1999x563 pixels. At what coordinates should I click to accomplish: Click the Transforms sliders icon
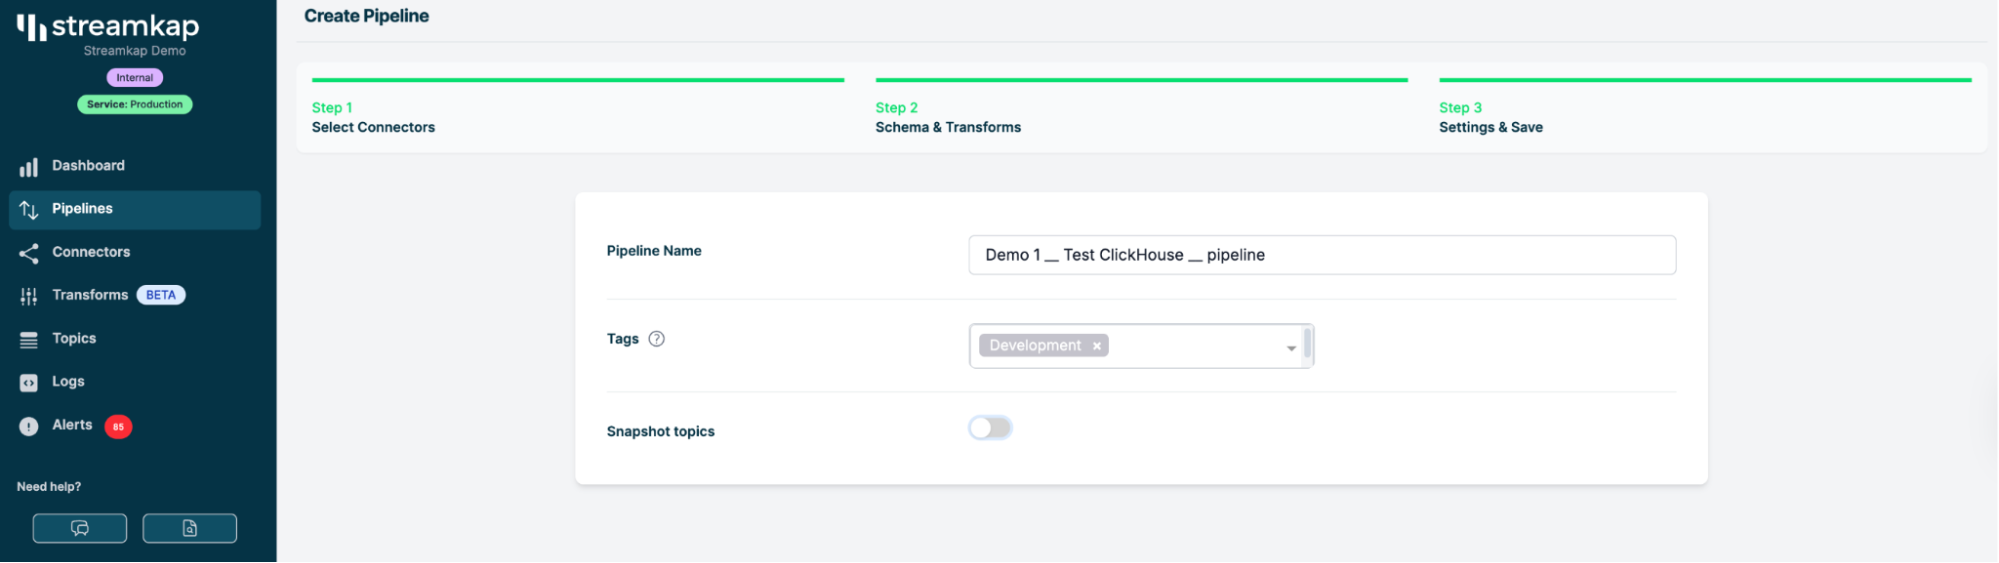29,296
